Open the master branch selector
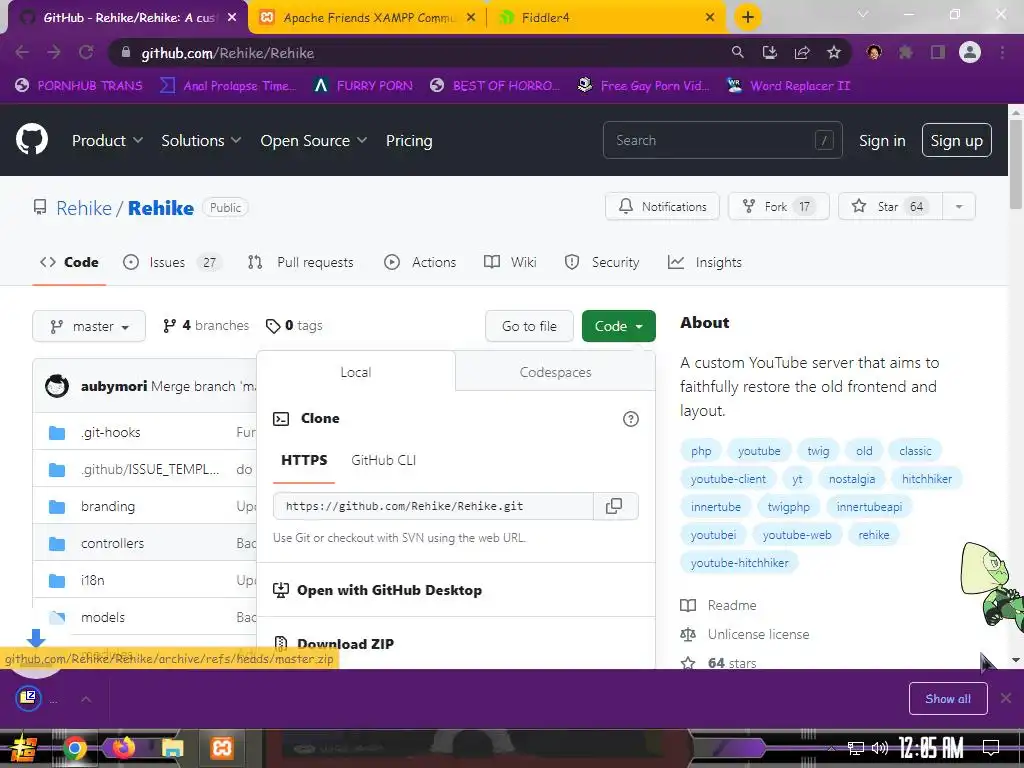This screenshot has height=768, width=1024. 89,326
